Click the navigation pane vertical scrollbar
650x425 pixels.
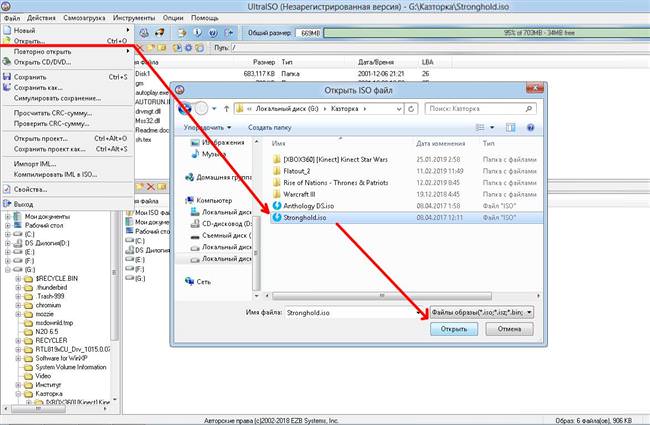[x=257, y=253]
